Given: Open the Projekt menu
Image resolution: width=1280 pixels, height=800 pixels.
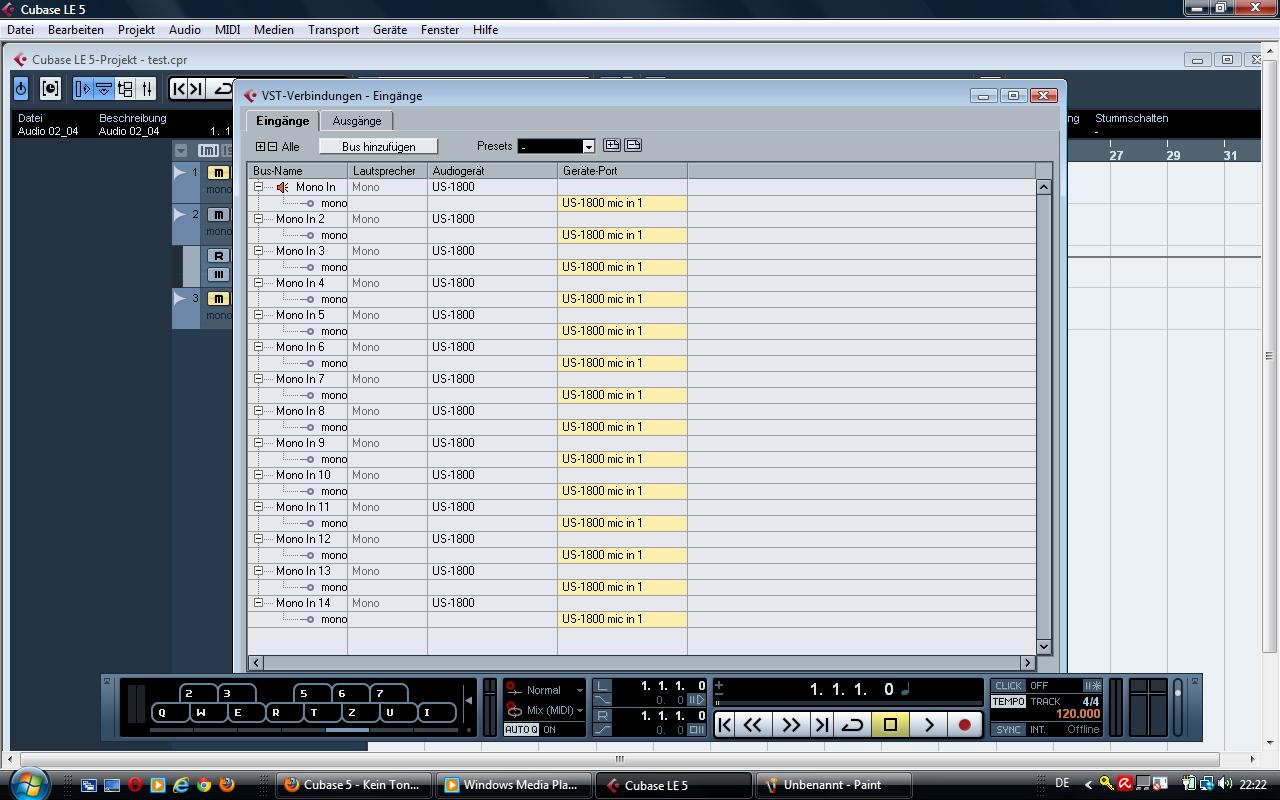Looking at the screenshot, I should (136, 30).
